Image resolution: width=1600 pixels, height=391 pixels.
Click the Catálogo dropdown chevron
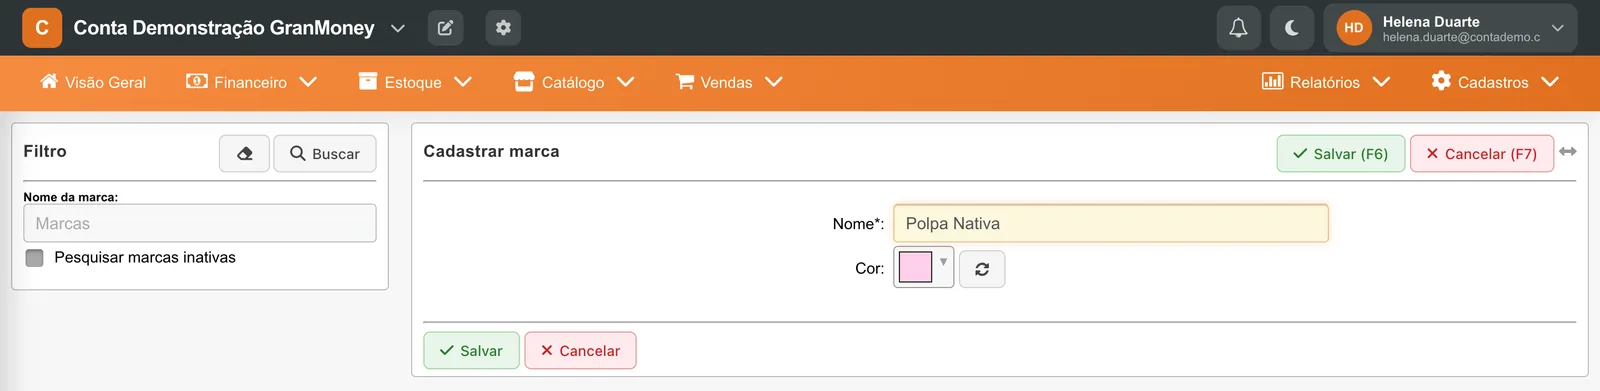(626, 82)
